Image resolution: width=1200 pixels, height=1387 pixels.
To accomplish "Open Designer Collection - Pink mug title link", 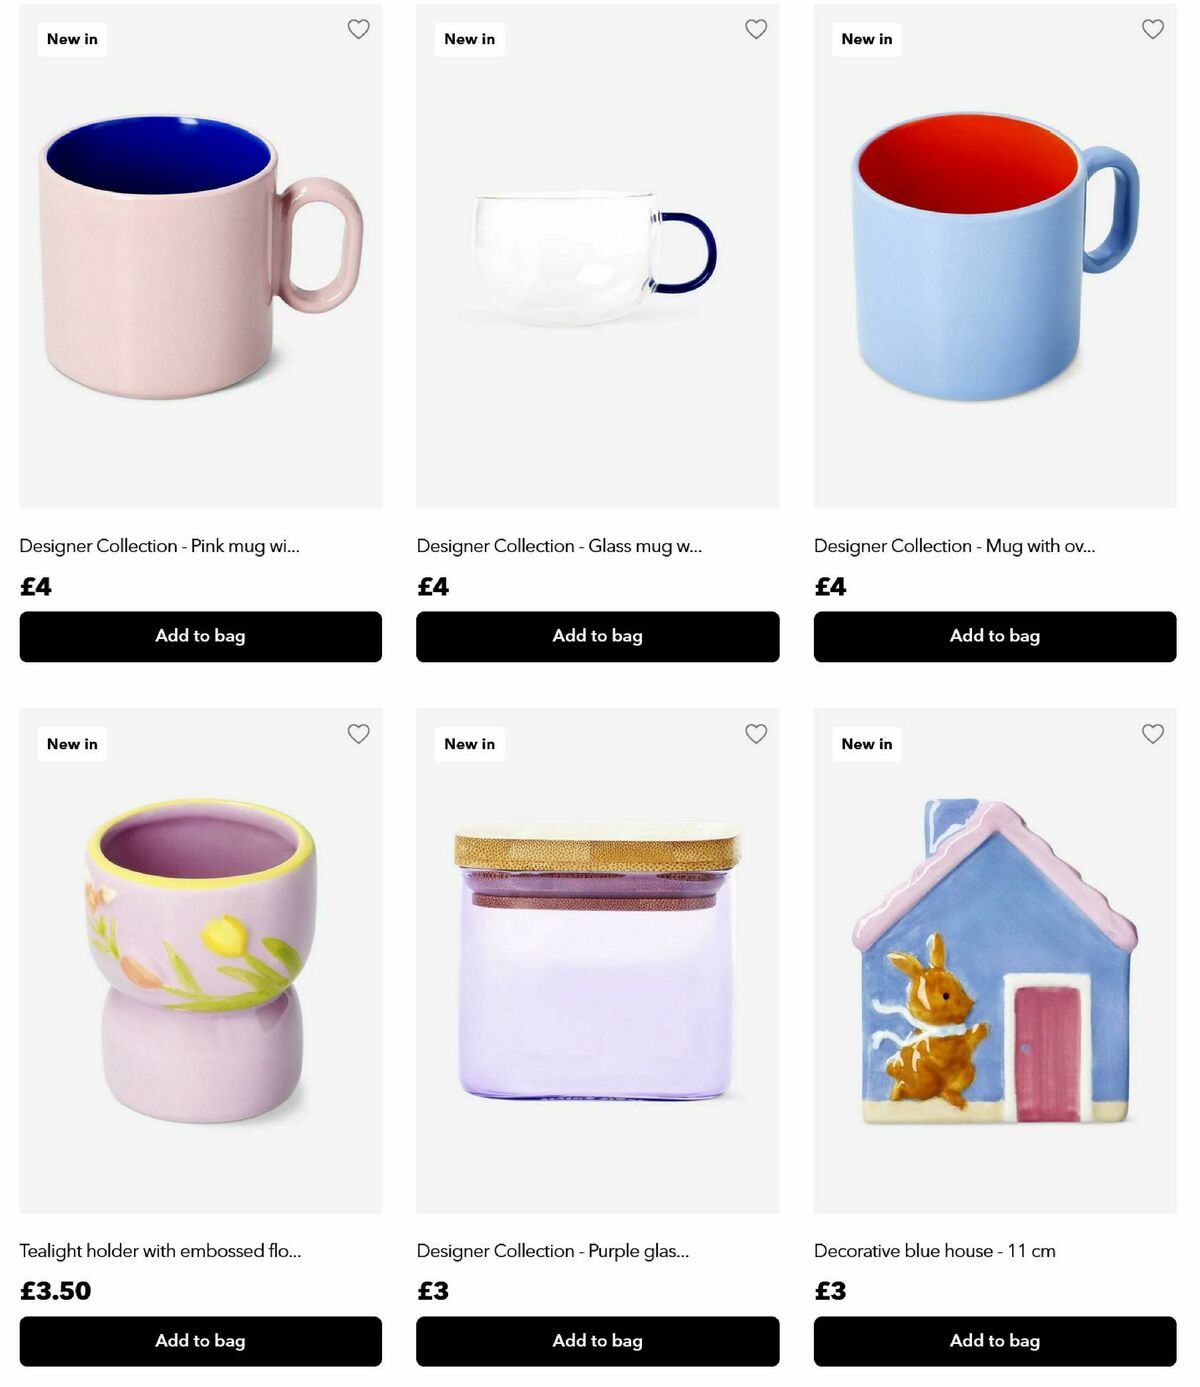I will click(160, 546).
